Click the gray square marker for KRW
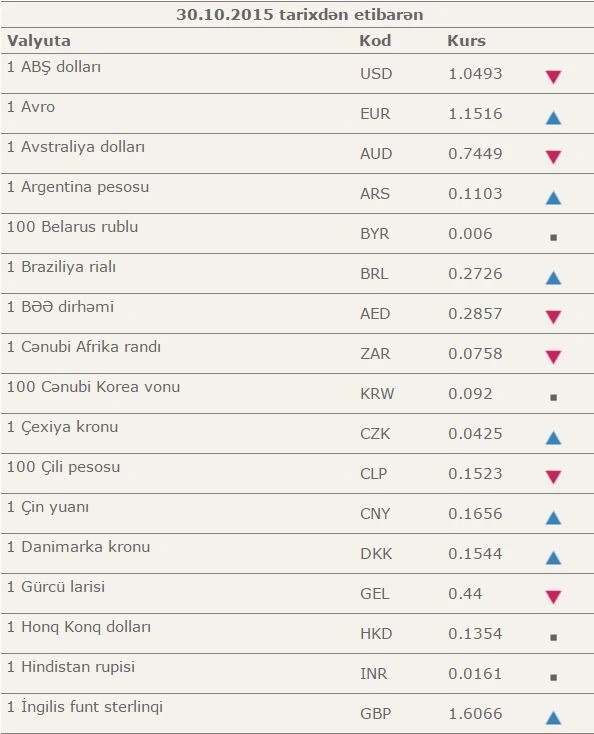 tap(553, 397)
